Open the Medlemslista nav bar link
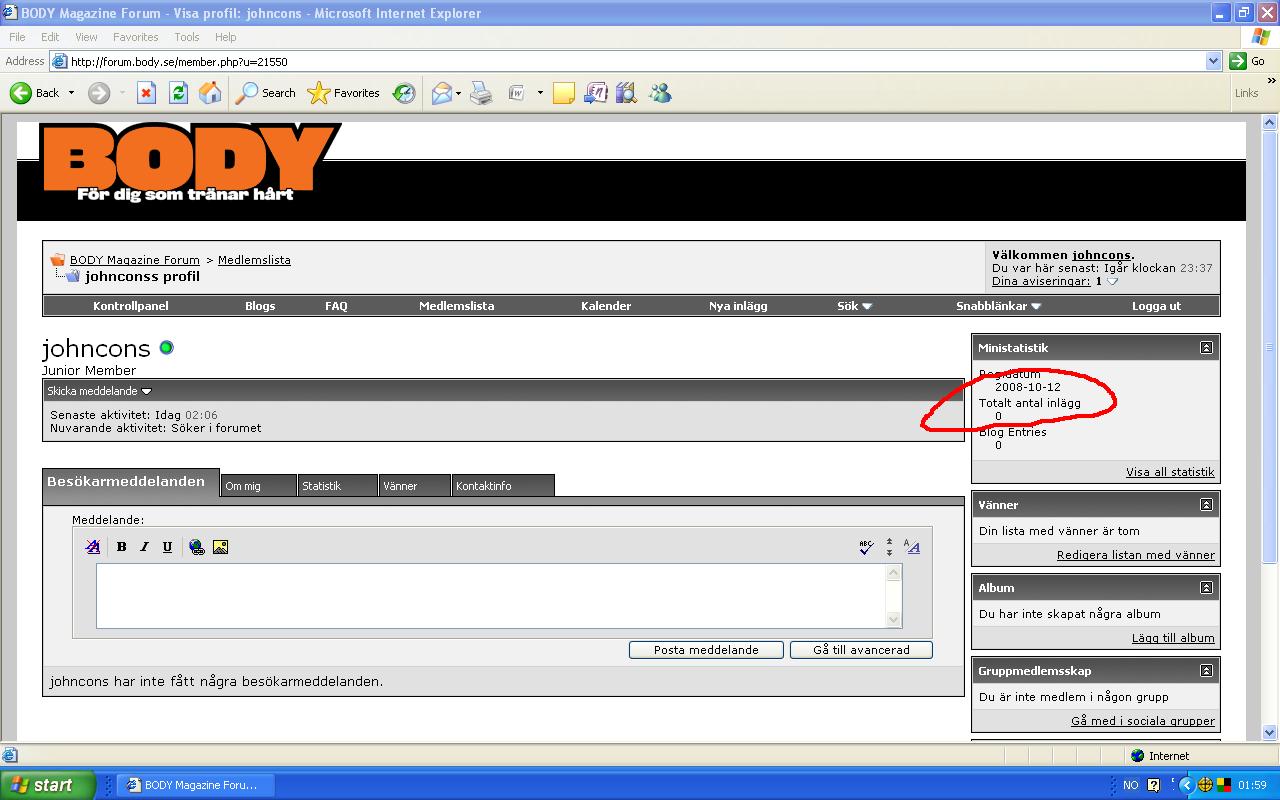Viewport: 1280px width, 800px height. click(456, 306)
